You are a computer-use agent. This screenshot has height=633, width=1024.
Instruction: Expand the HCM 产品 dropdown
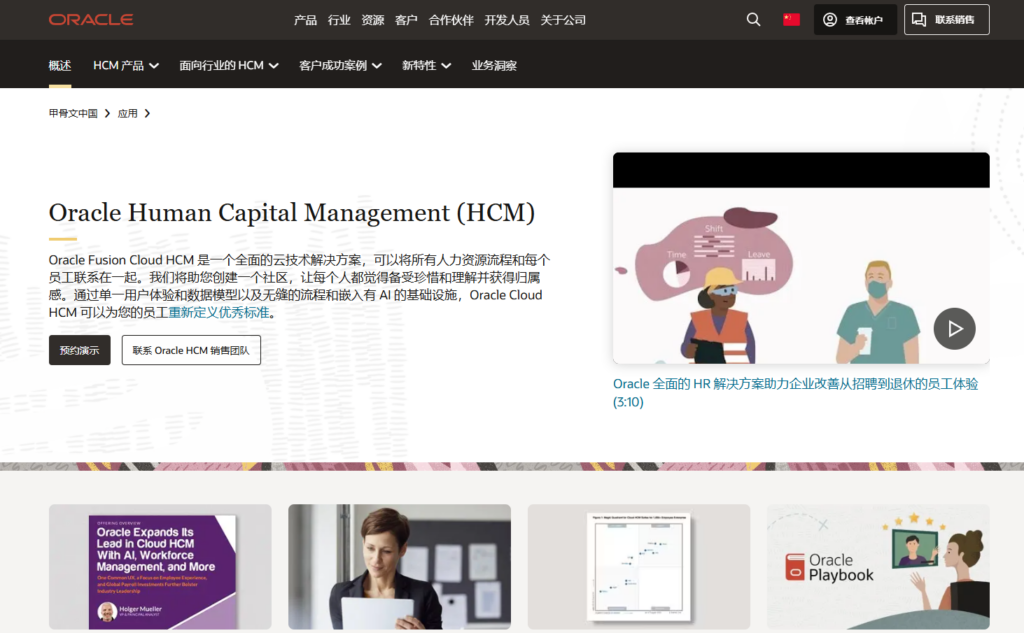[126, 66]
